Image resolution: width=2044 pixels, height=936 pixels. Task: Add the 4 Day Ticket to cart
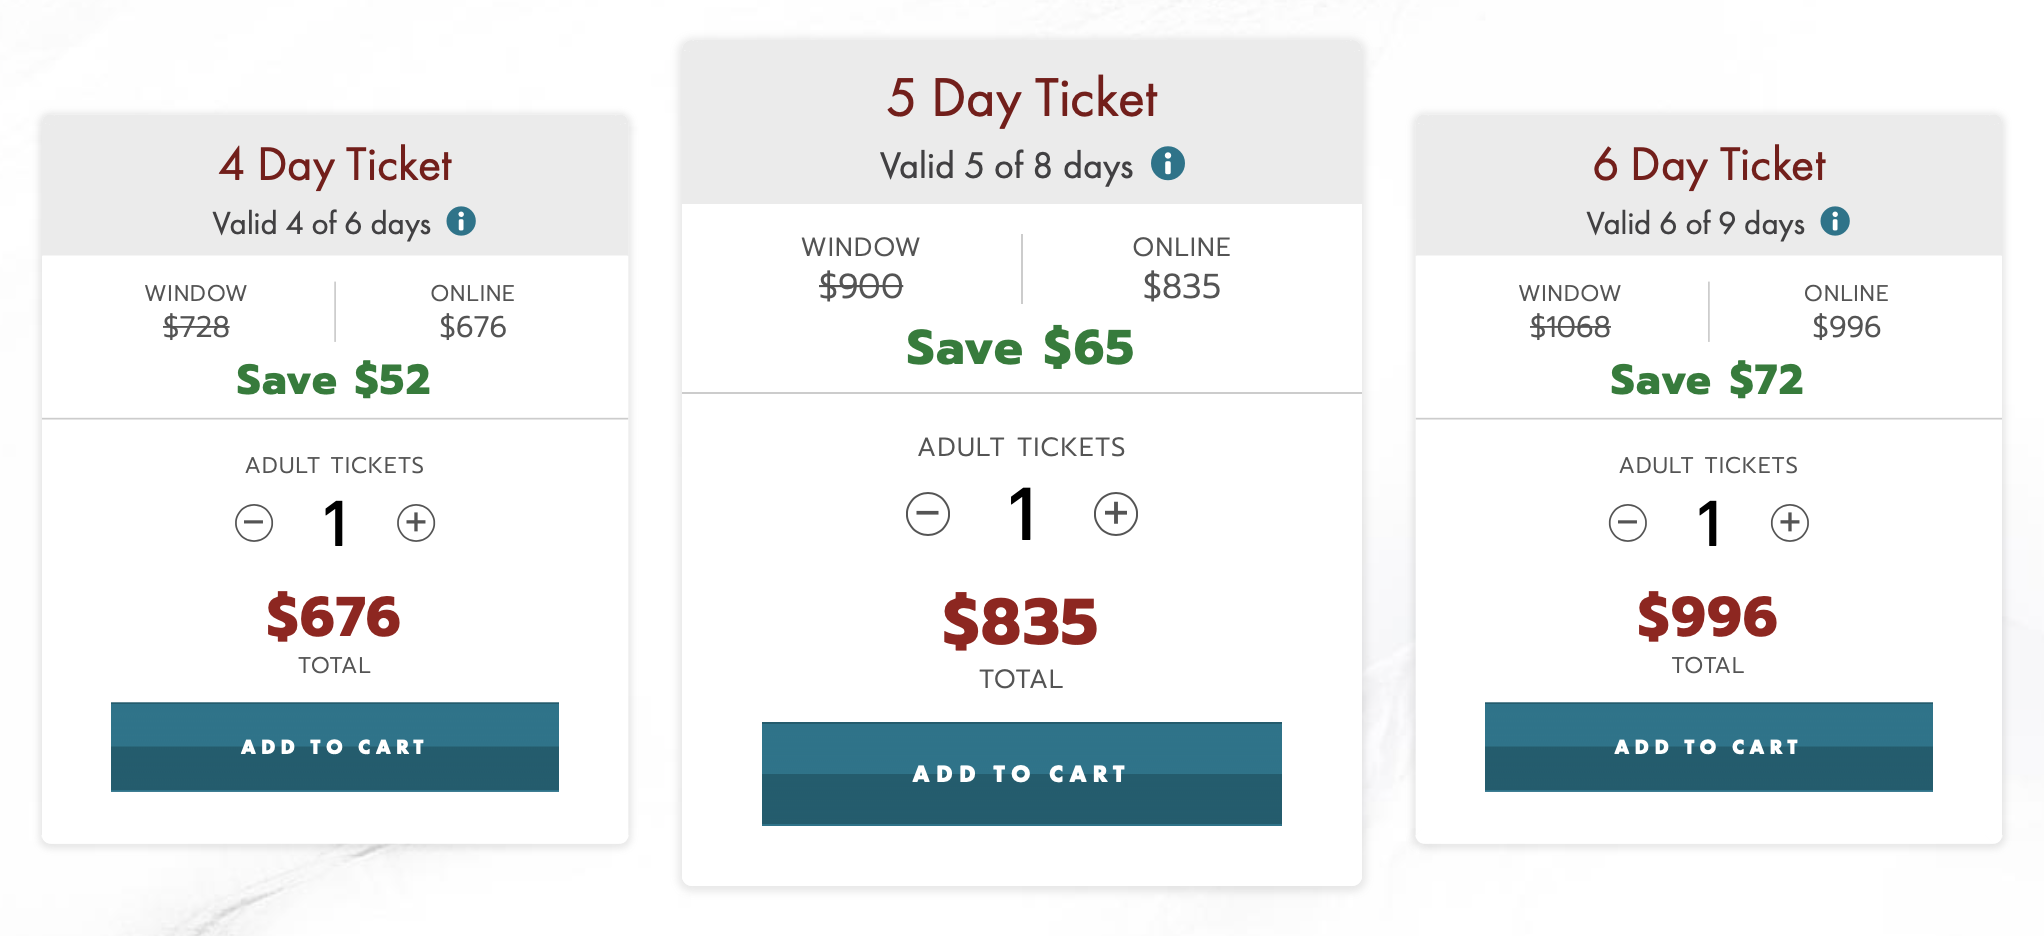[x=335, y=747]
